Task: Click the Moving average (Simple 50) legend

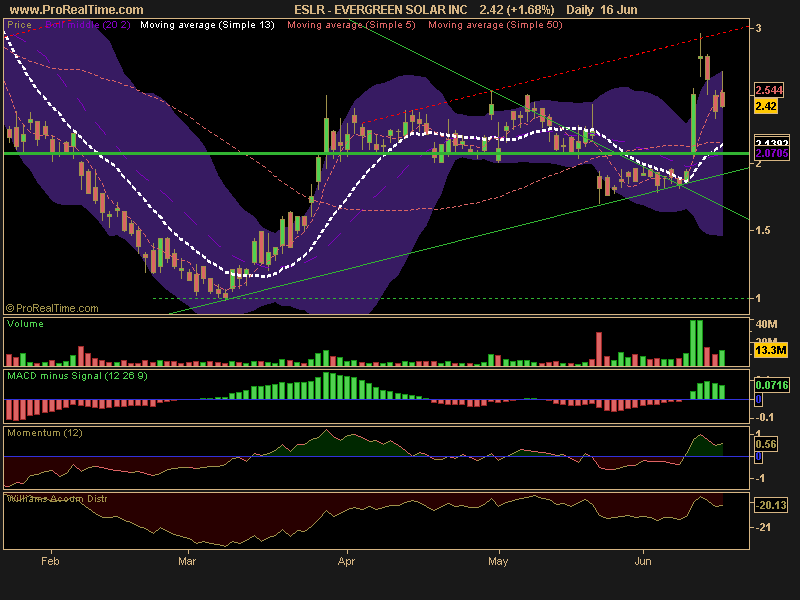Action: tap(495, 24)
